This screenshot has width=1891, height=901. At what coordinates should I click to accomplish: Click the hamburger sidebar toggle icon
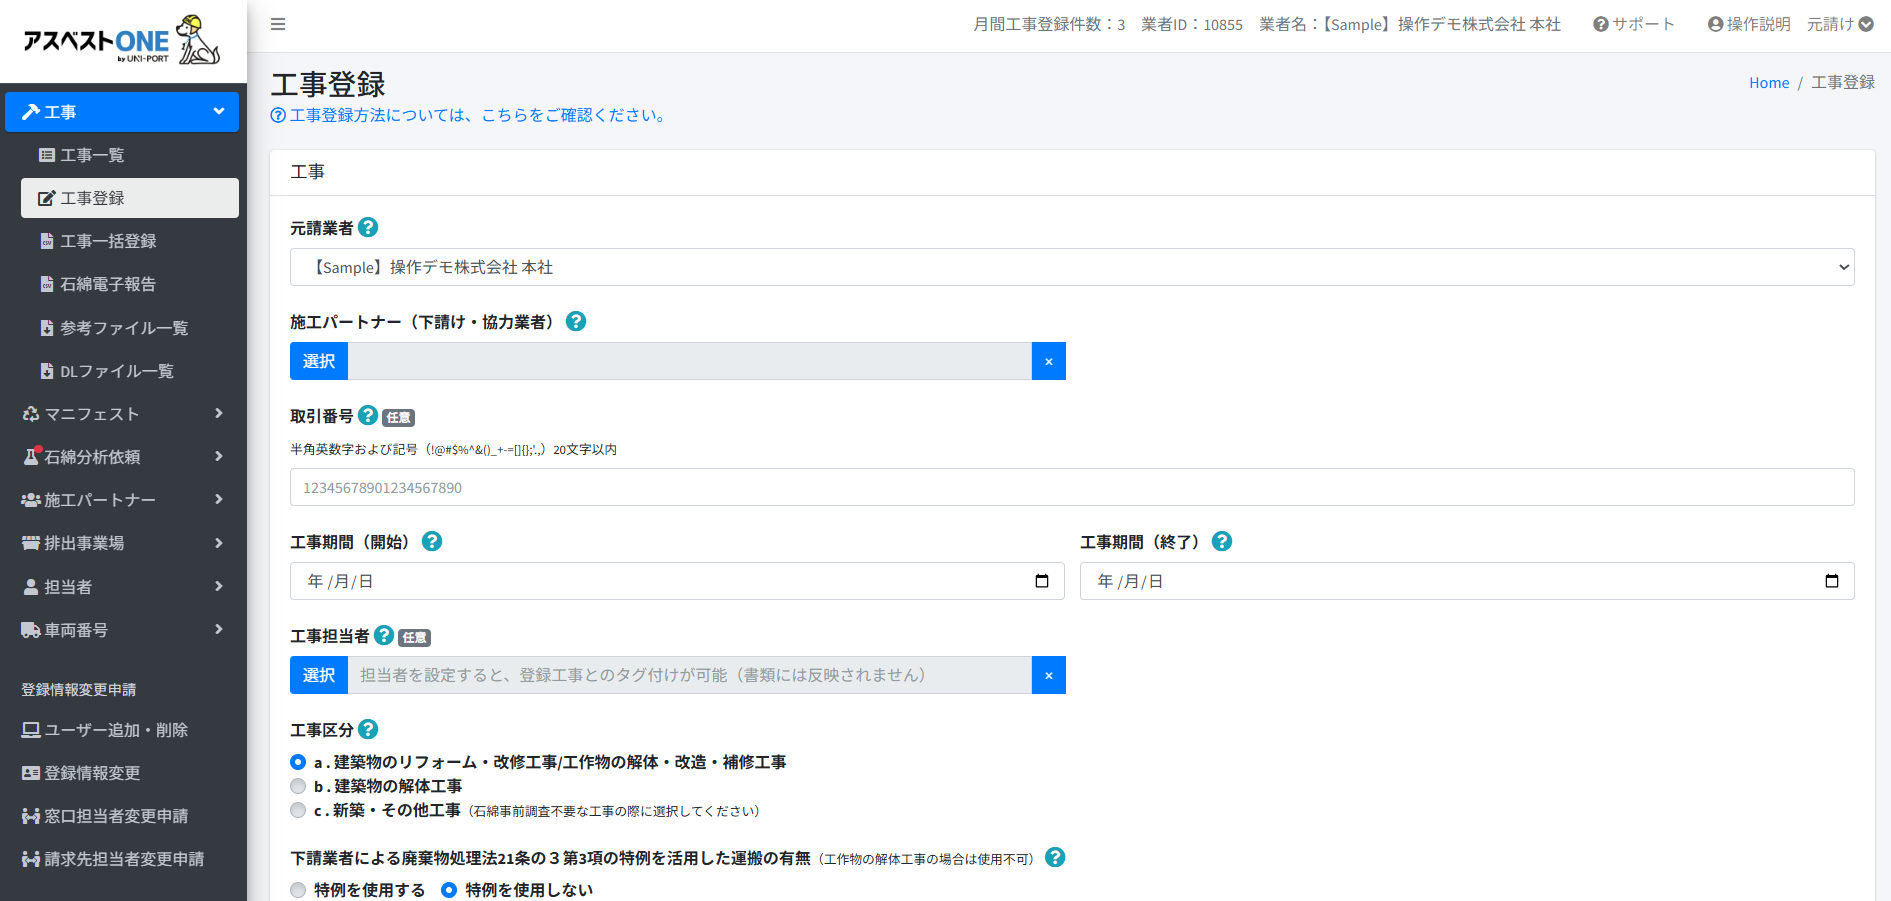click(x=278, y=24)
